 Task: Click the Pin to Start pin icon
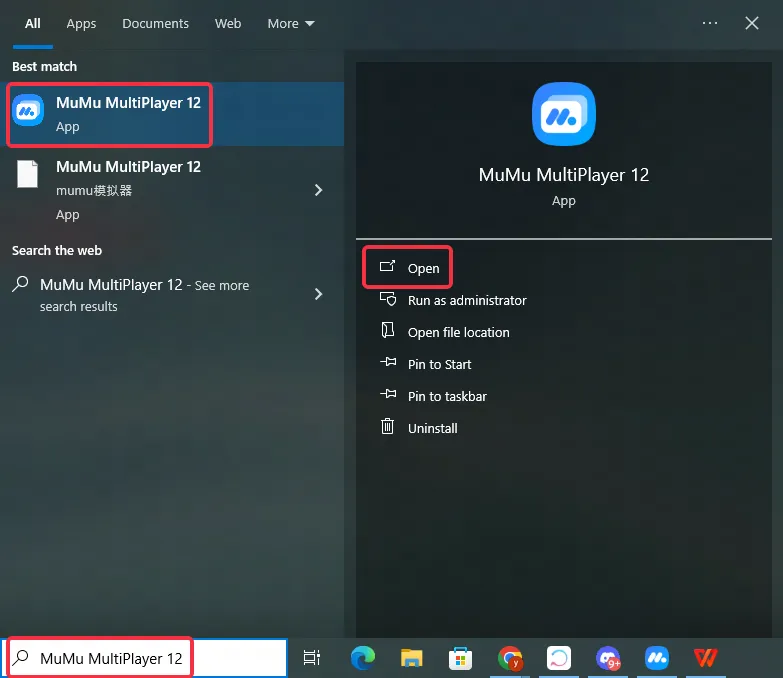click(x=388, y=362)
